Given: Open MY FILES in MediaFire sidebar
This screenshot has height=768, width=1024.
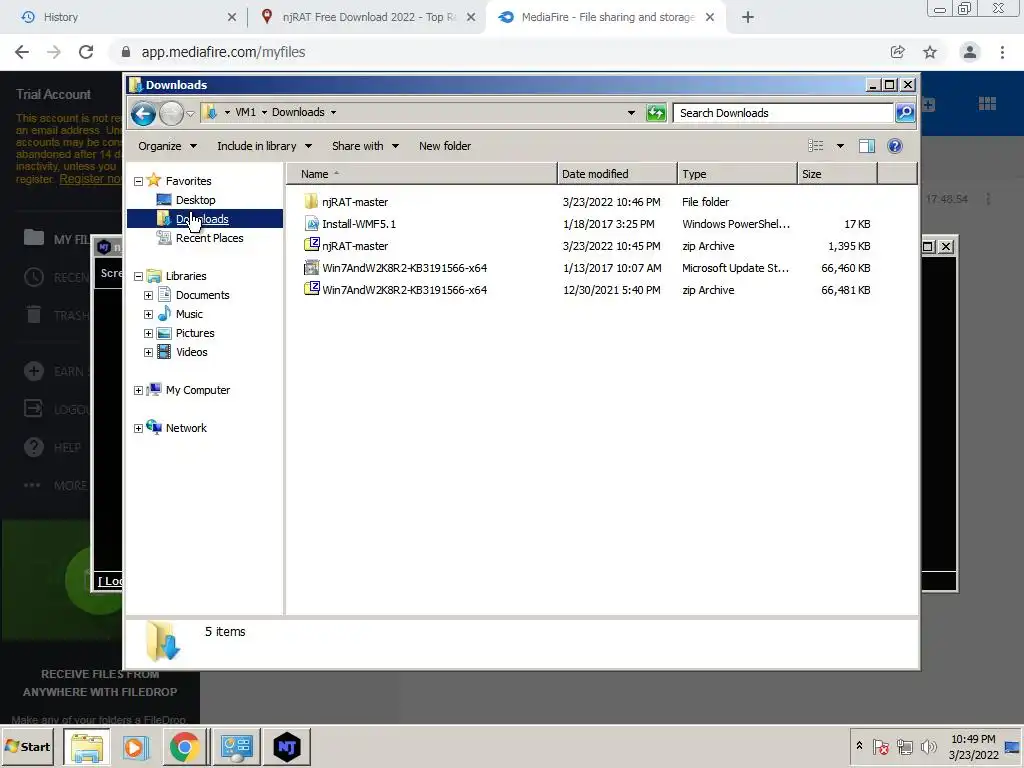Looking at the screenshot, I should click(x=56, y=239).
